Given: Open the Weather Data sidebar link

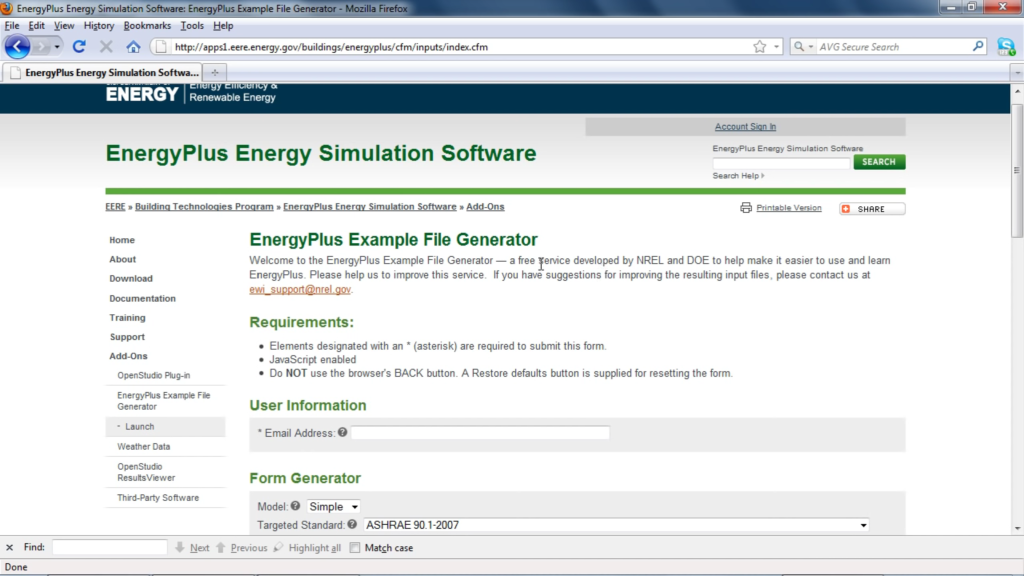Looking at the screenshot, I should 144,447.
